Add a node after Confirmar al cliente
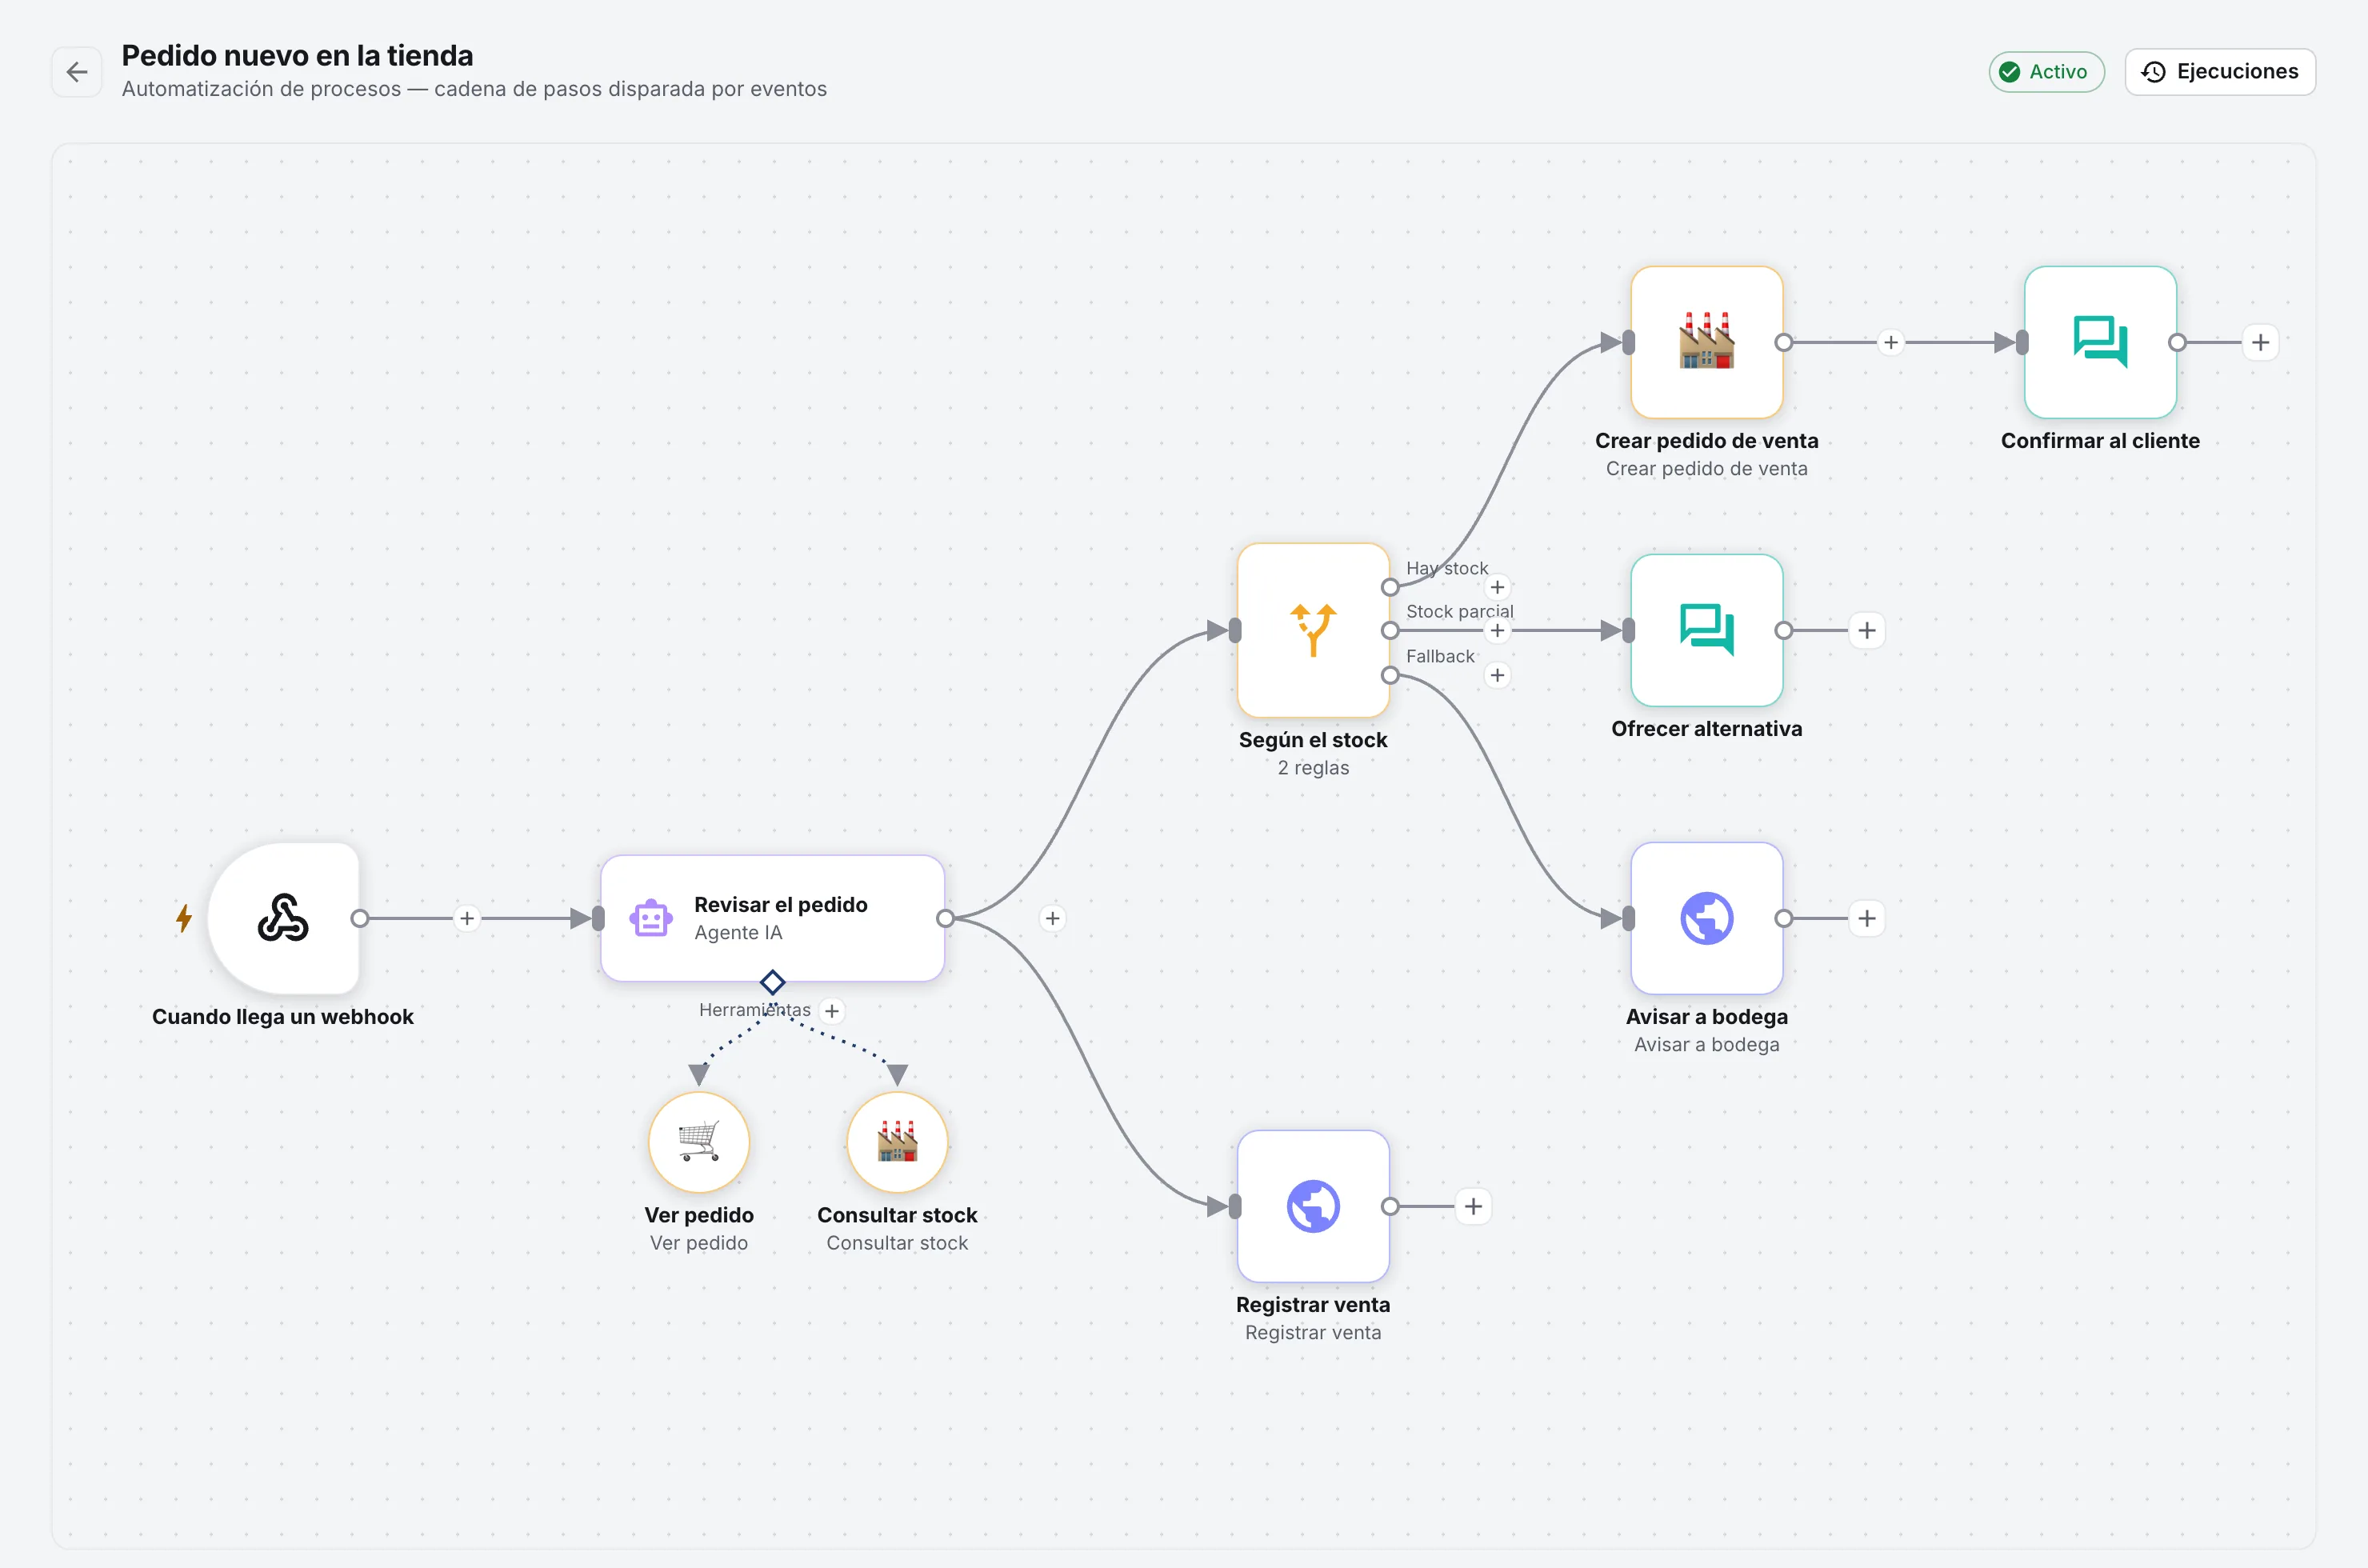Viewport: 2368px width, 1568px height. pyautogui.click(x=2260, y=342)
